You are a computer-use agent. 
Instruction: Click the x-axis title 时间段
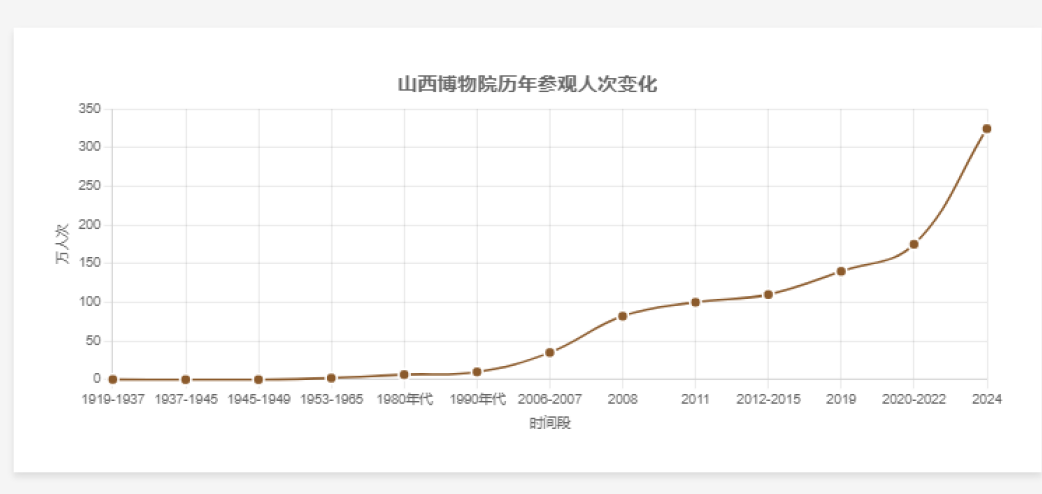550,423
